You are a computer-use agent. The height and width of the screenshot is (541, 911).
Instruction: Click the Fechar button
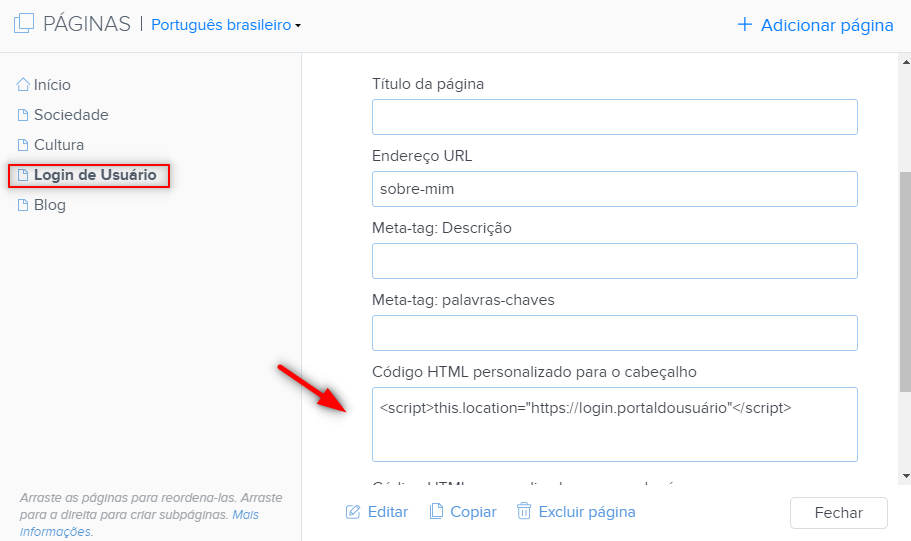point(838,513)
